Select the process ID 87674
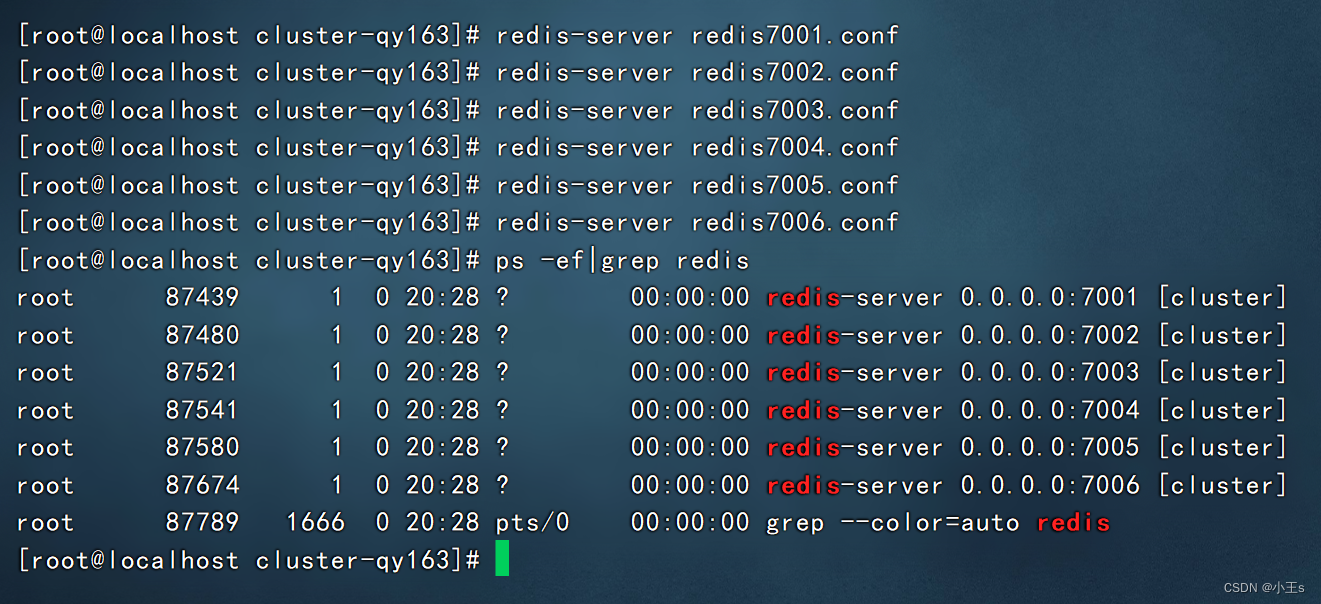This screenshot has width=1321, height=604. (203, 485)
